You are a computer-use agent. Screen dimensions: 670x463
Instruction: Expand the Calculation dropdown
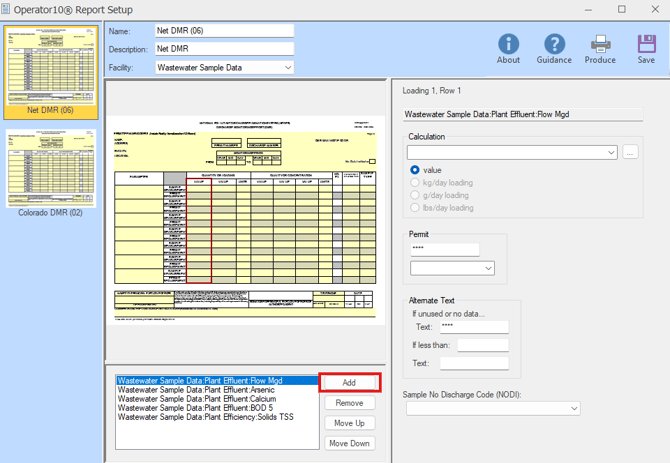611,152
